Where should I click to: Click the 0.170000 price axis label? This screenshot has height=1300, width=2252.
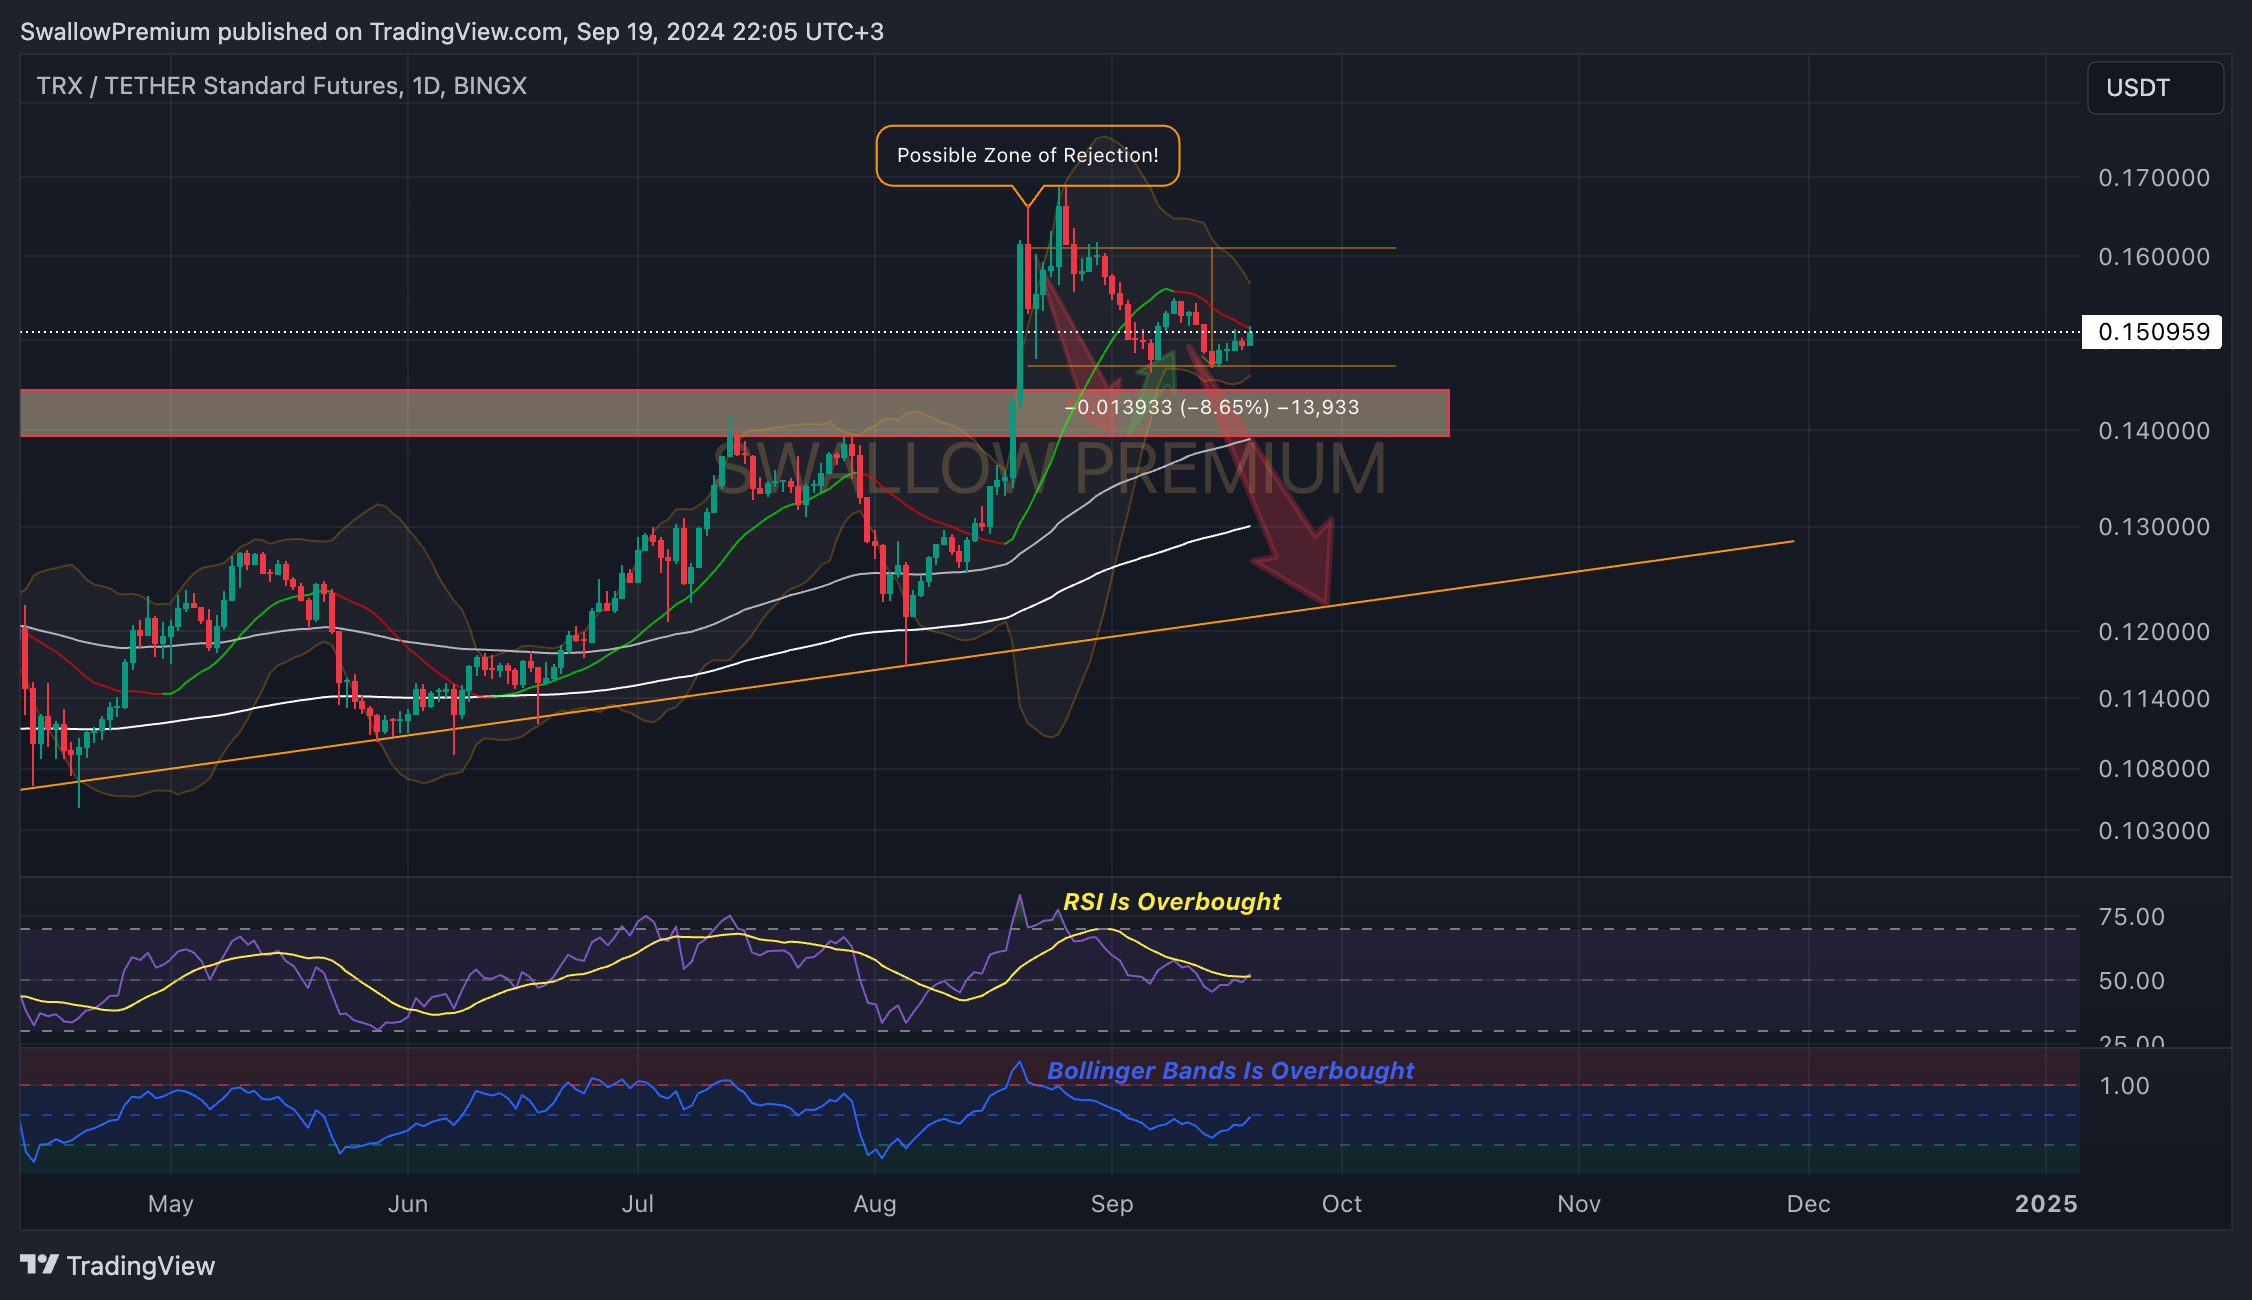click(x=2154, y=178)
